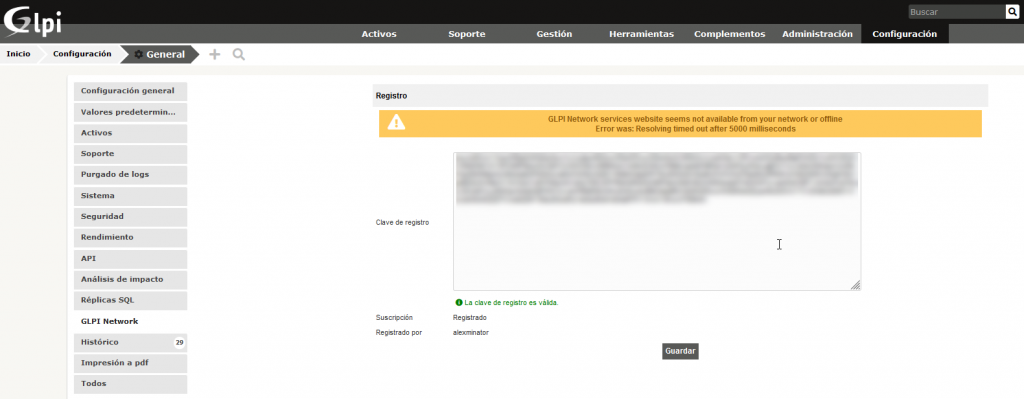This screenshot has width=1024, height=399.
Task: Click the Guardar button
Action: pos(680,351)
